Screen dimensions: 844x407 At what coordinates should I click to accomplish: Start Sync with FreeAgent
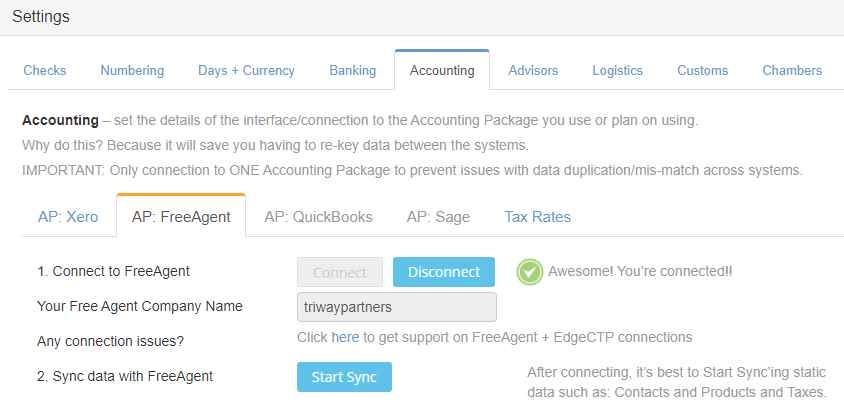click(x=344, y=377)
